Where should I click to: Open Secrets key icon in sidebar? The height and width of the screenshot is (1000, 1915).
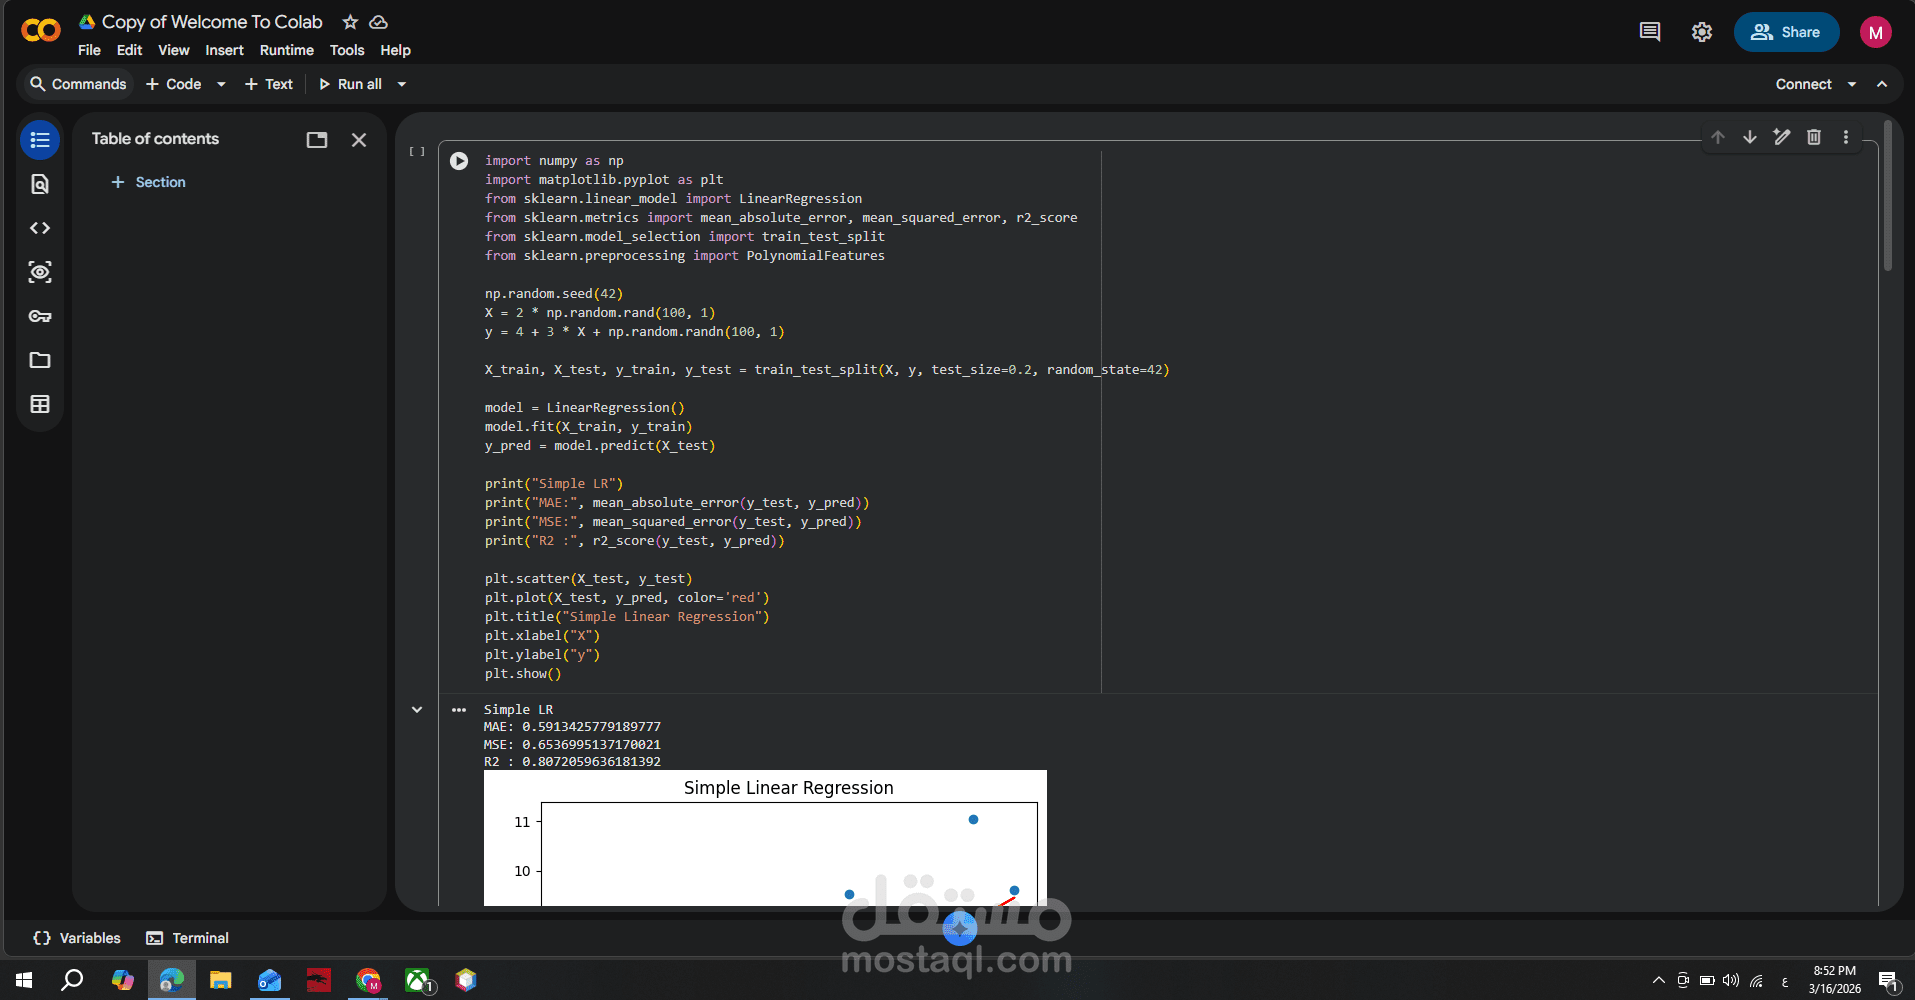(x=40, y=316)
